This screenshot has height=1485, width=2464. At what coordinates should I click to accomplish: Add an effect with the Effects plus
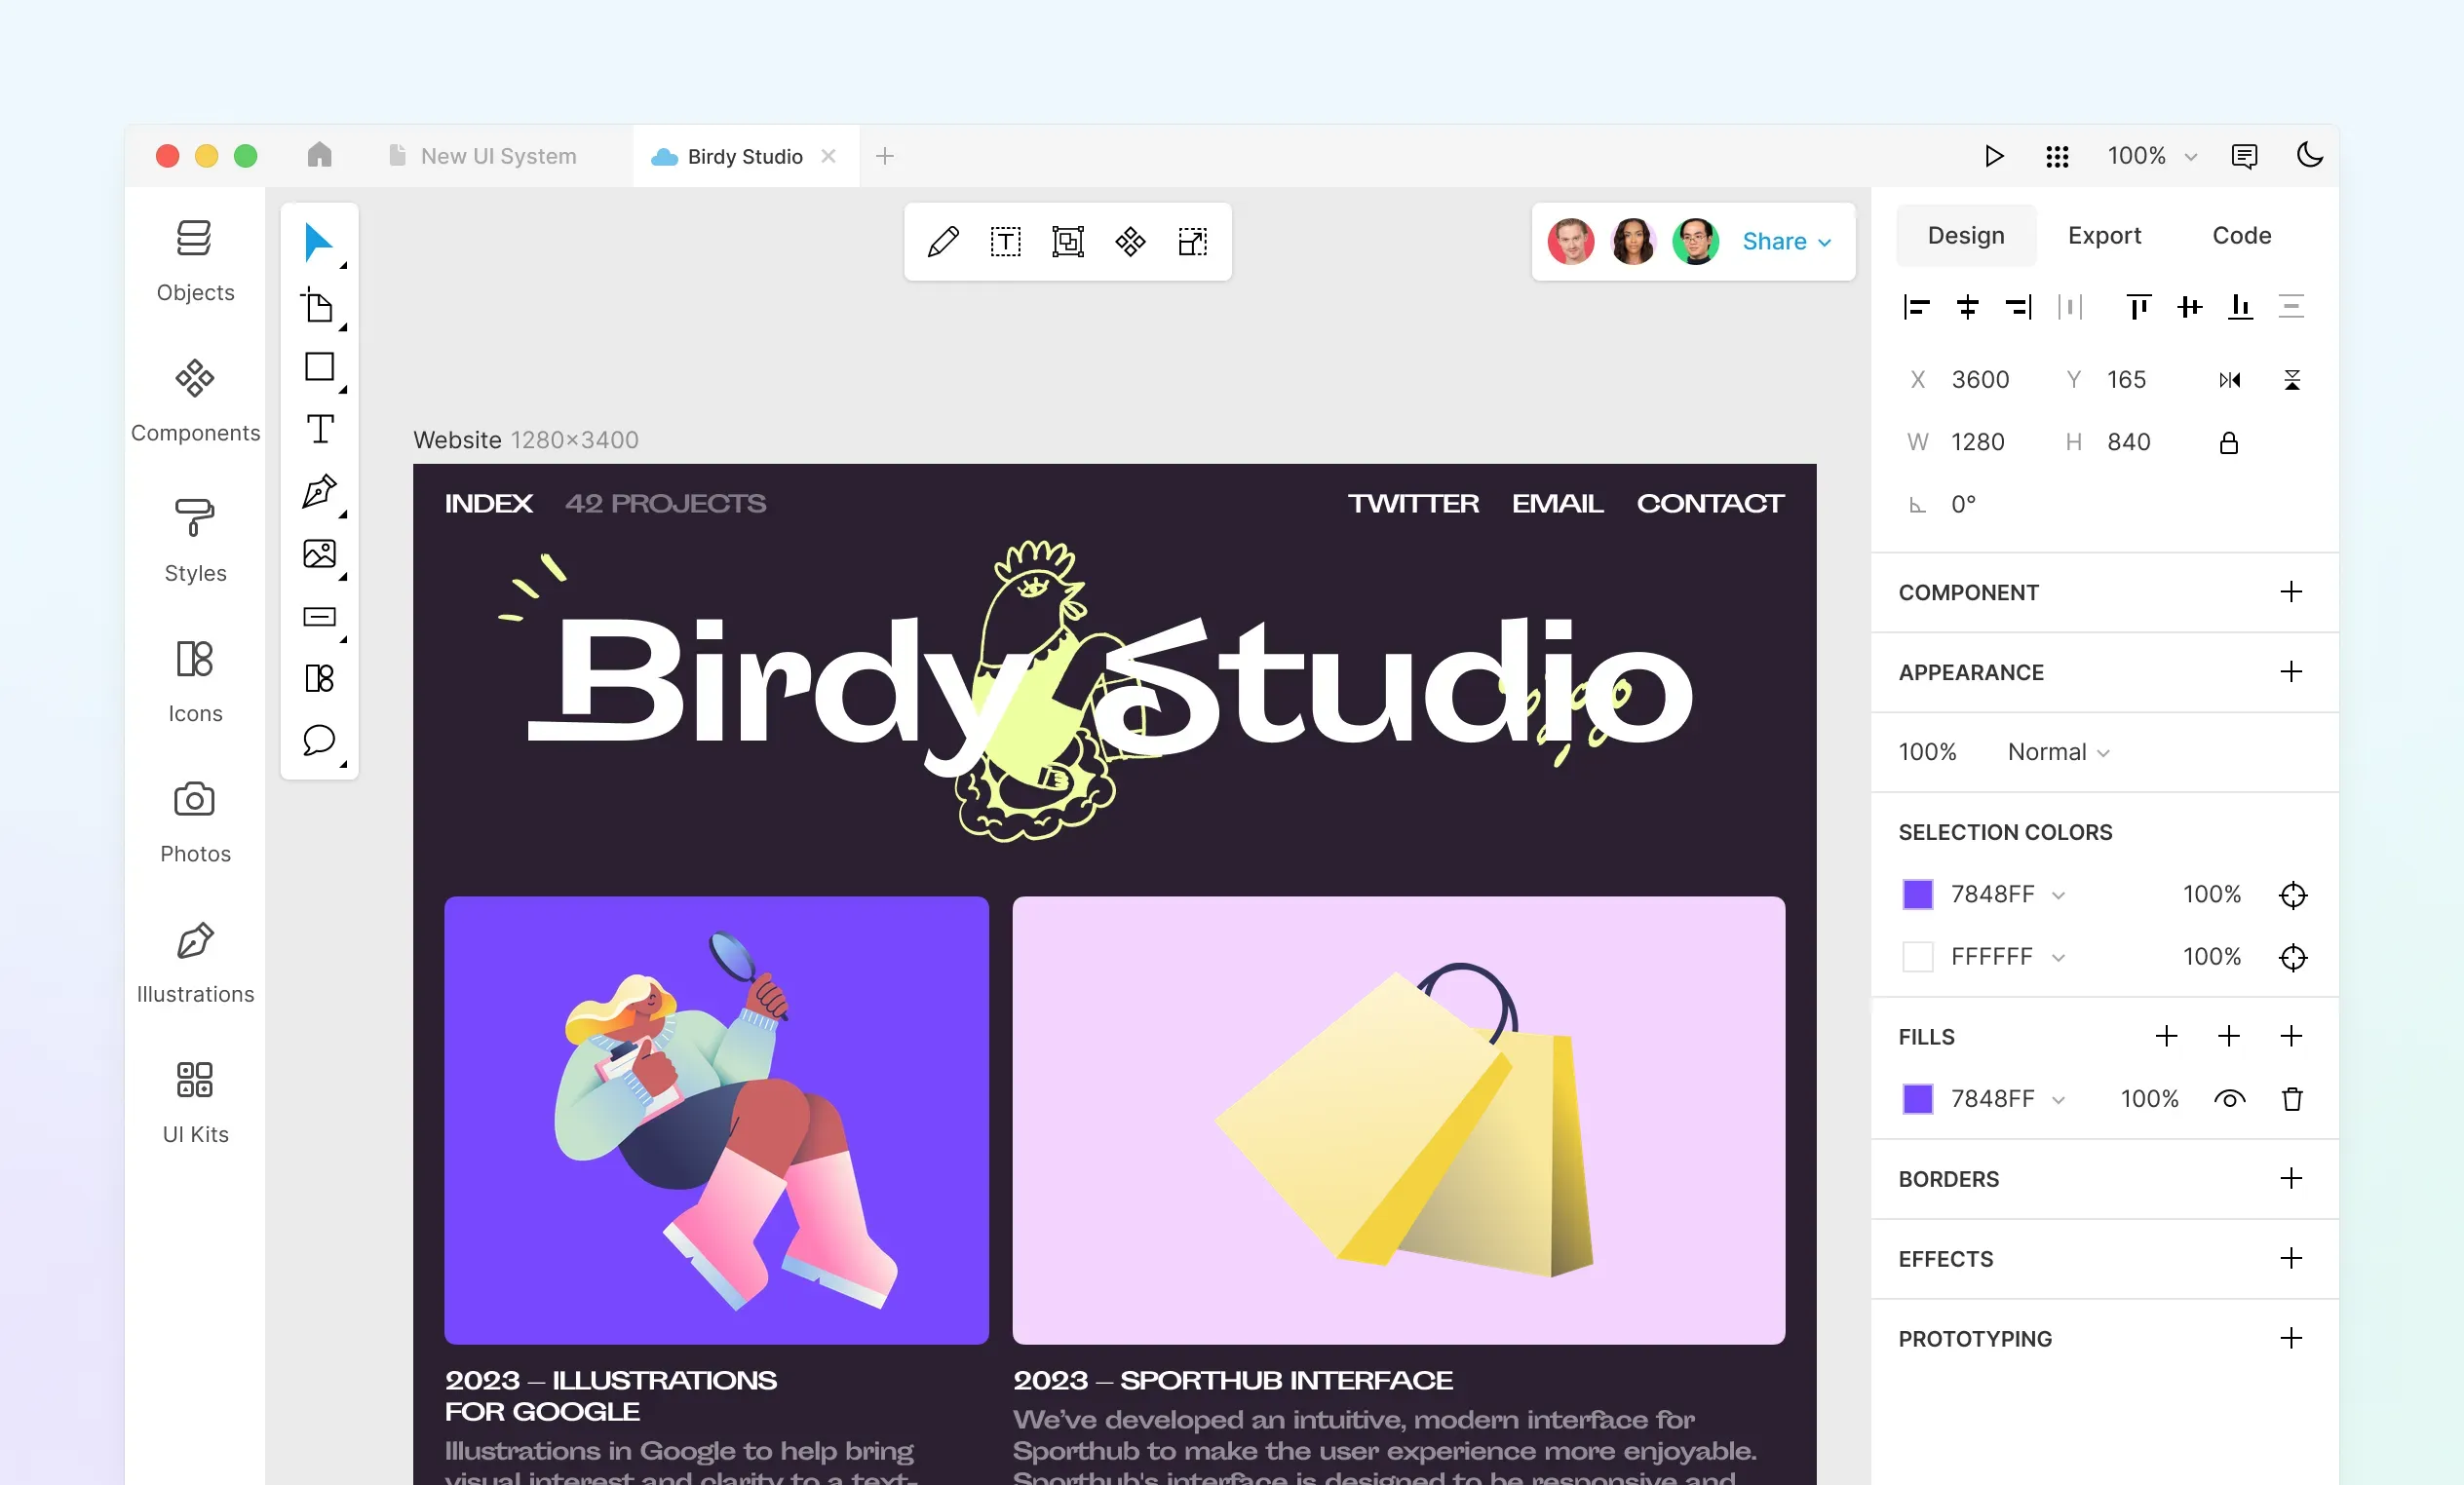(x=2290, y=1258)
